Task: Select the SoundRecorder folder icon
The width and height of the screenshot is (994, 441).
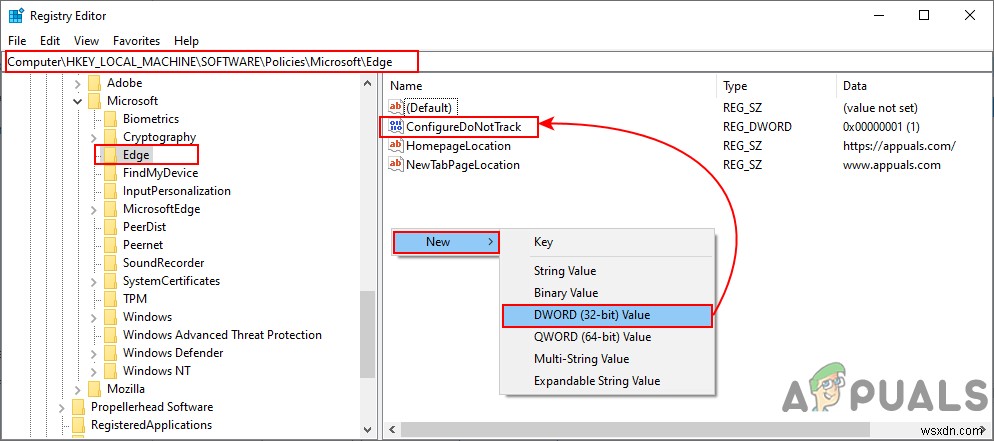Action: 111,263
